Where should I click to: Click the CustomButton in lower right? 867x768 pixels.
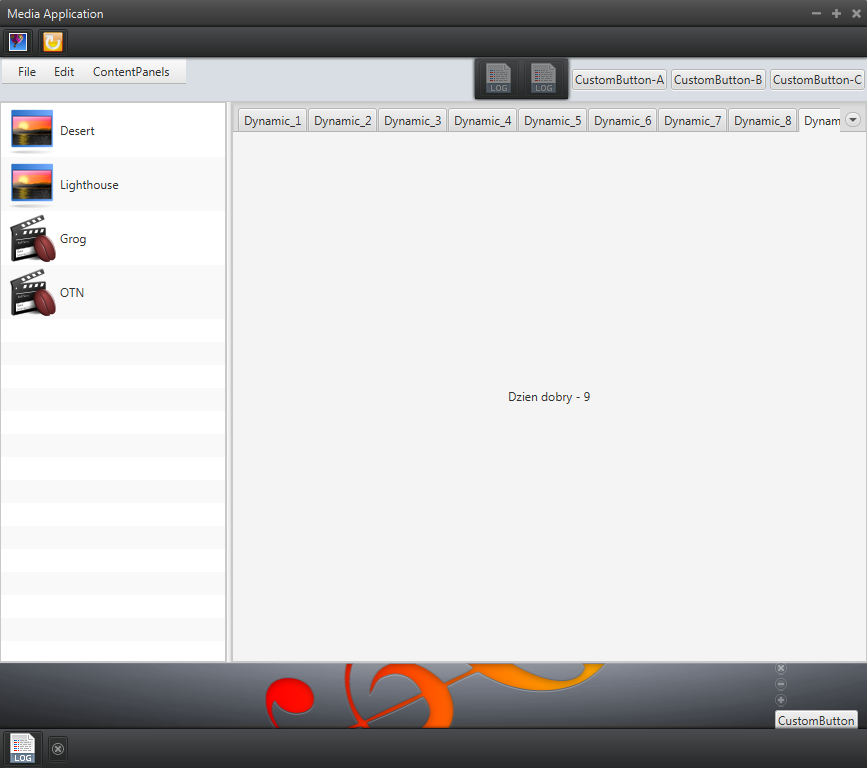816,720
